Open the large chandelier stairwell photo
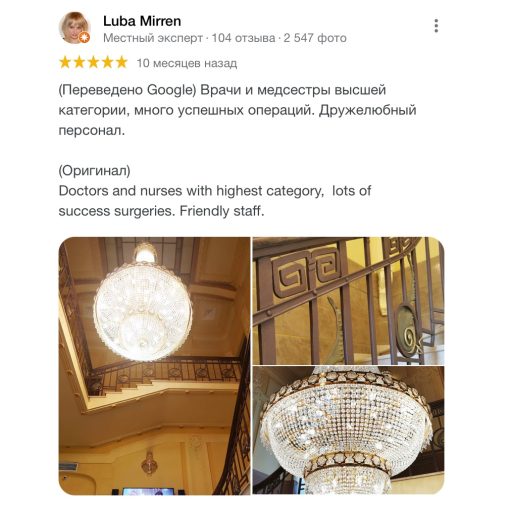The height and width of the screenshot is (510, 510). pyautogui.click(x=154, y=366)
